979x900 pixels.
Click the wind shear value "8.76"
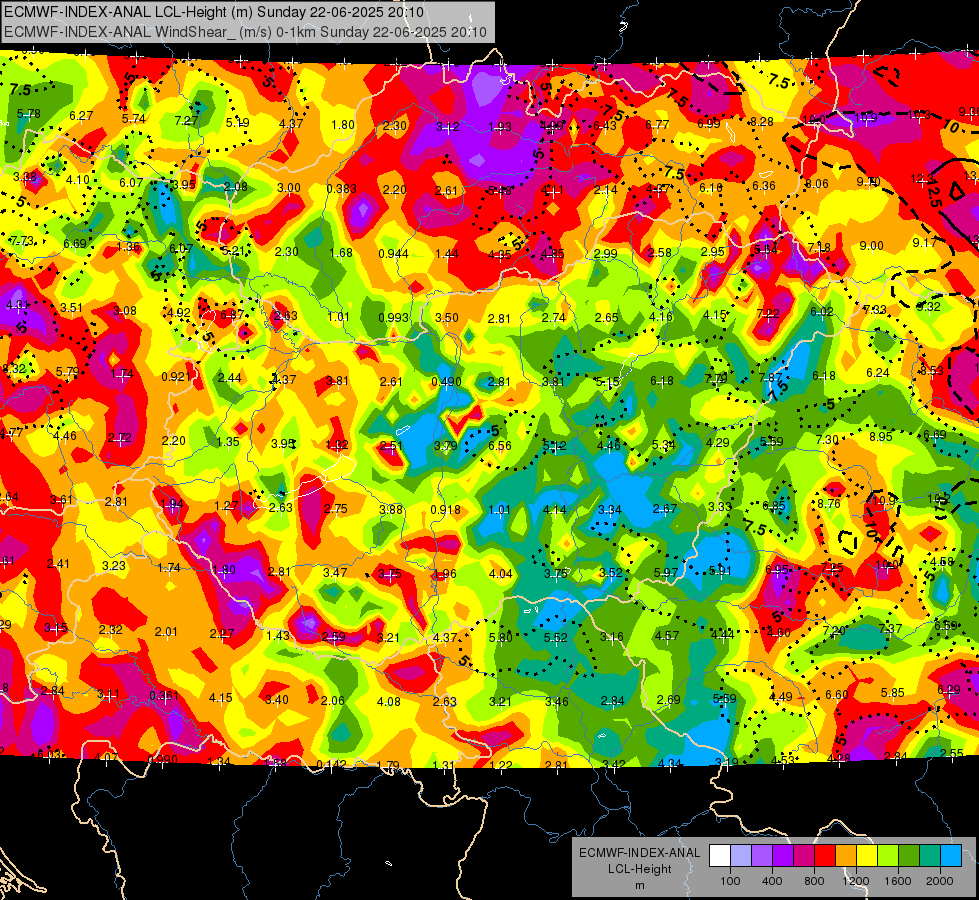click(x=829, y=503)
